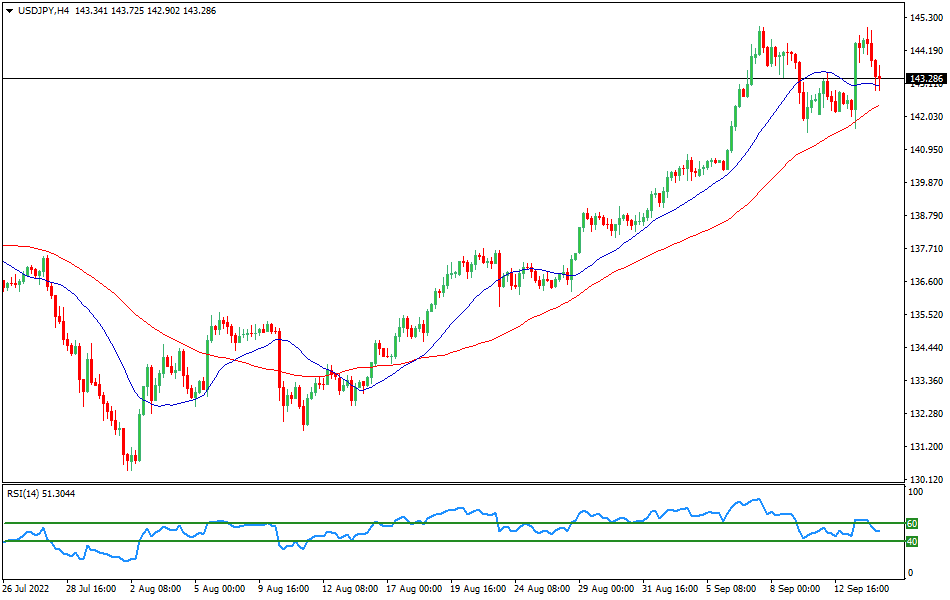Open the dropdown arrow beside USDJPY,H4
The image size is (950, 600).
(x=9, y=10)
